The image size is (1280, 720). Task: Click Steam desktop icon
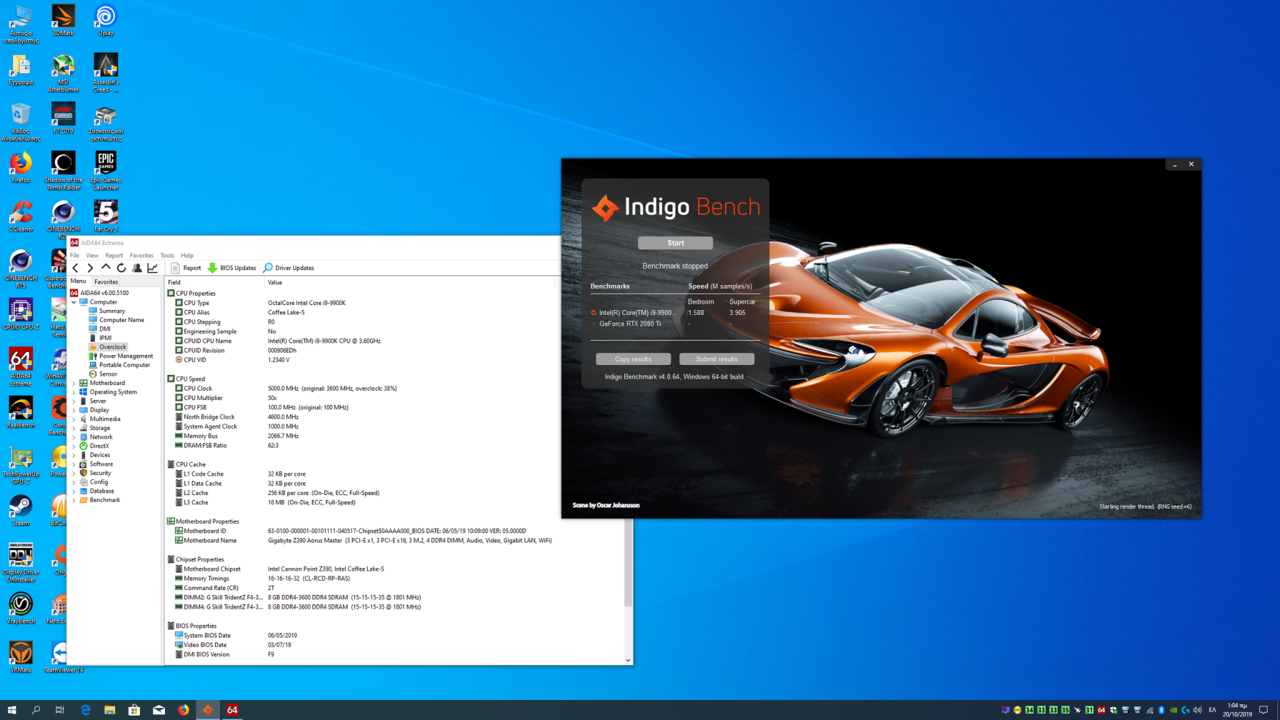(x=21, y=510)
